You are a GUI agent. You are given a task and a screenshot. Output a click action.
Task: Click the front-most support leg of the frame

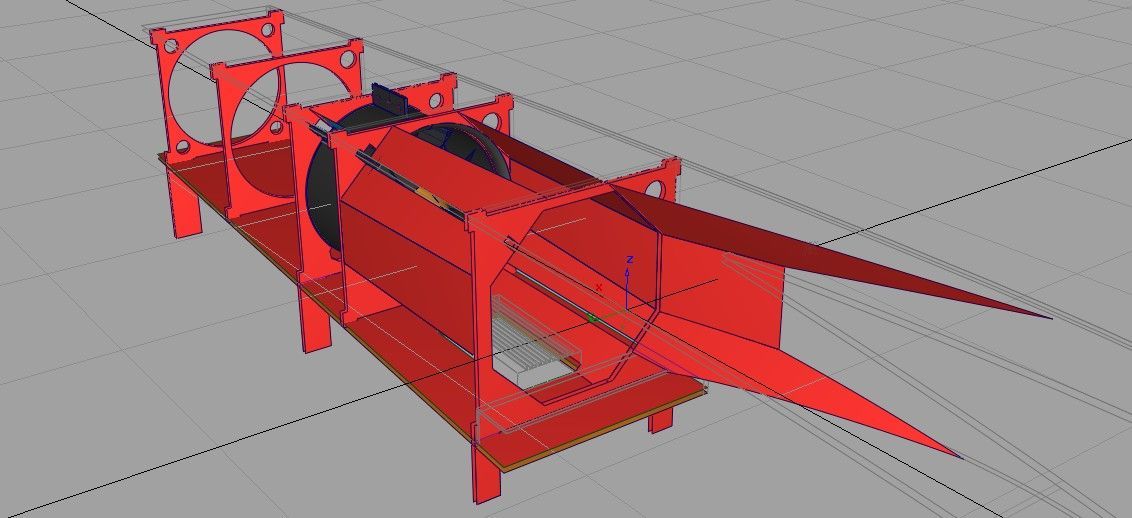[x=486, y=470]
